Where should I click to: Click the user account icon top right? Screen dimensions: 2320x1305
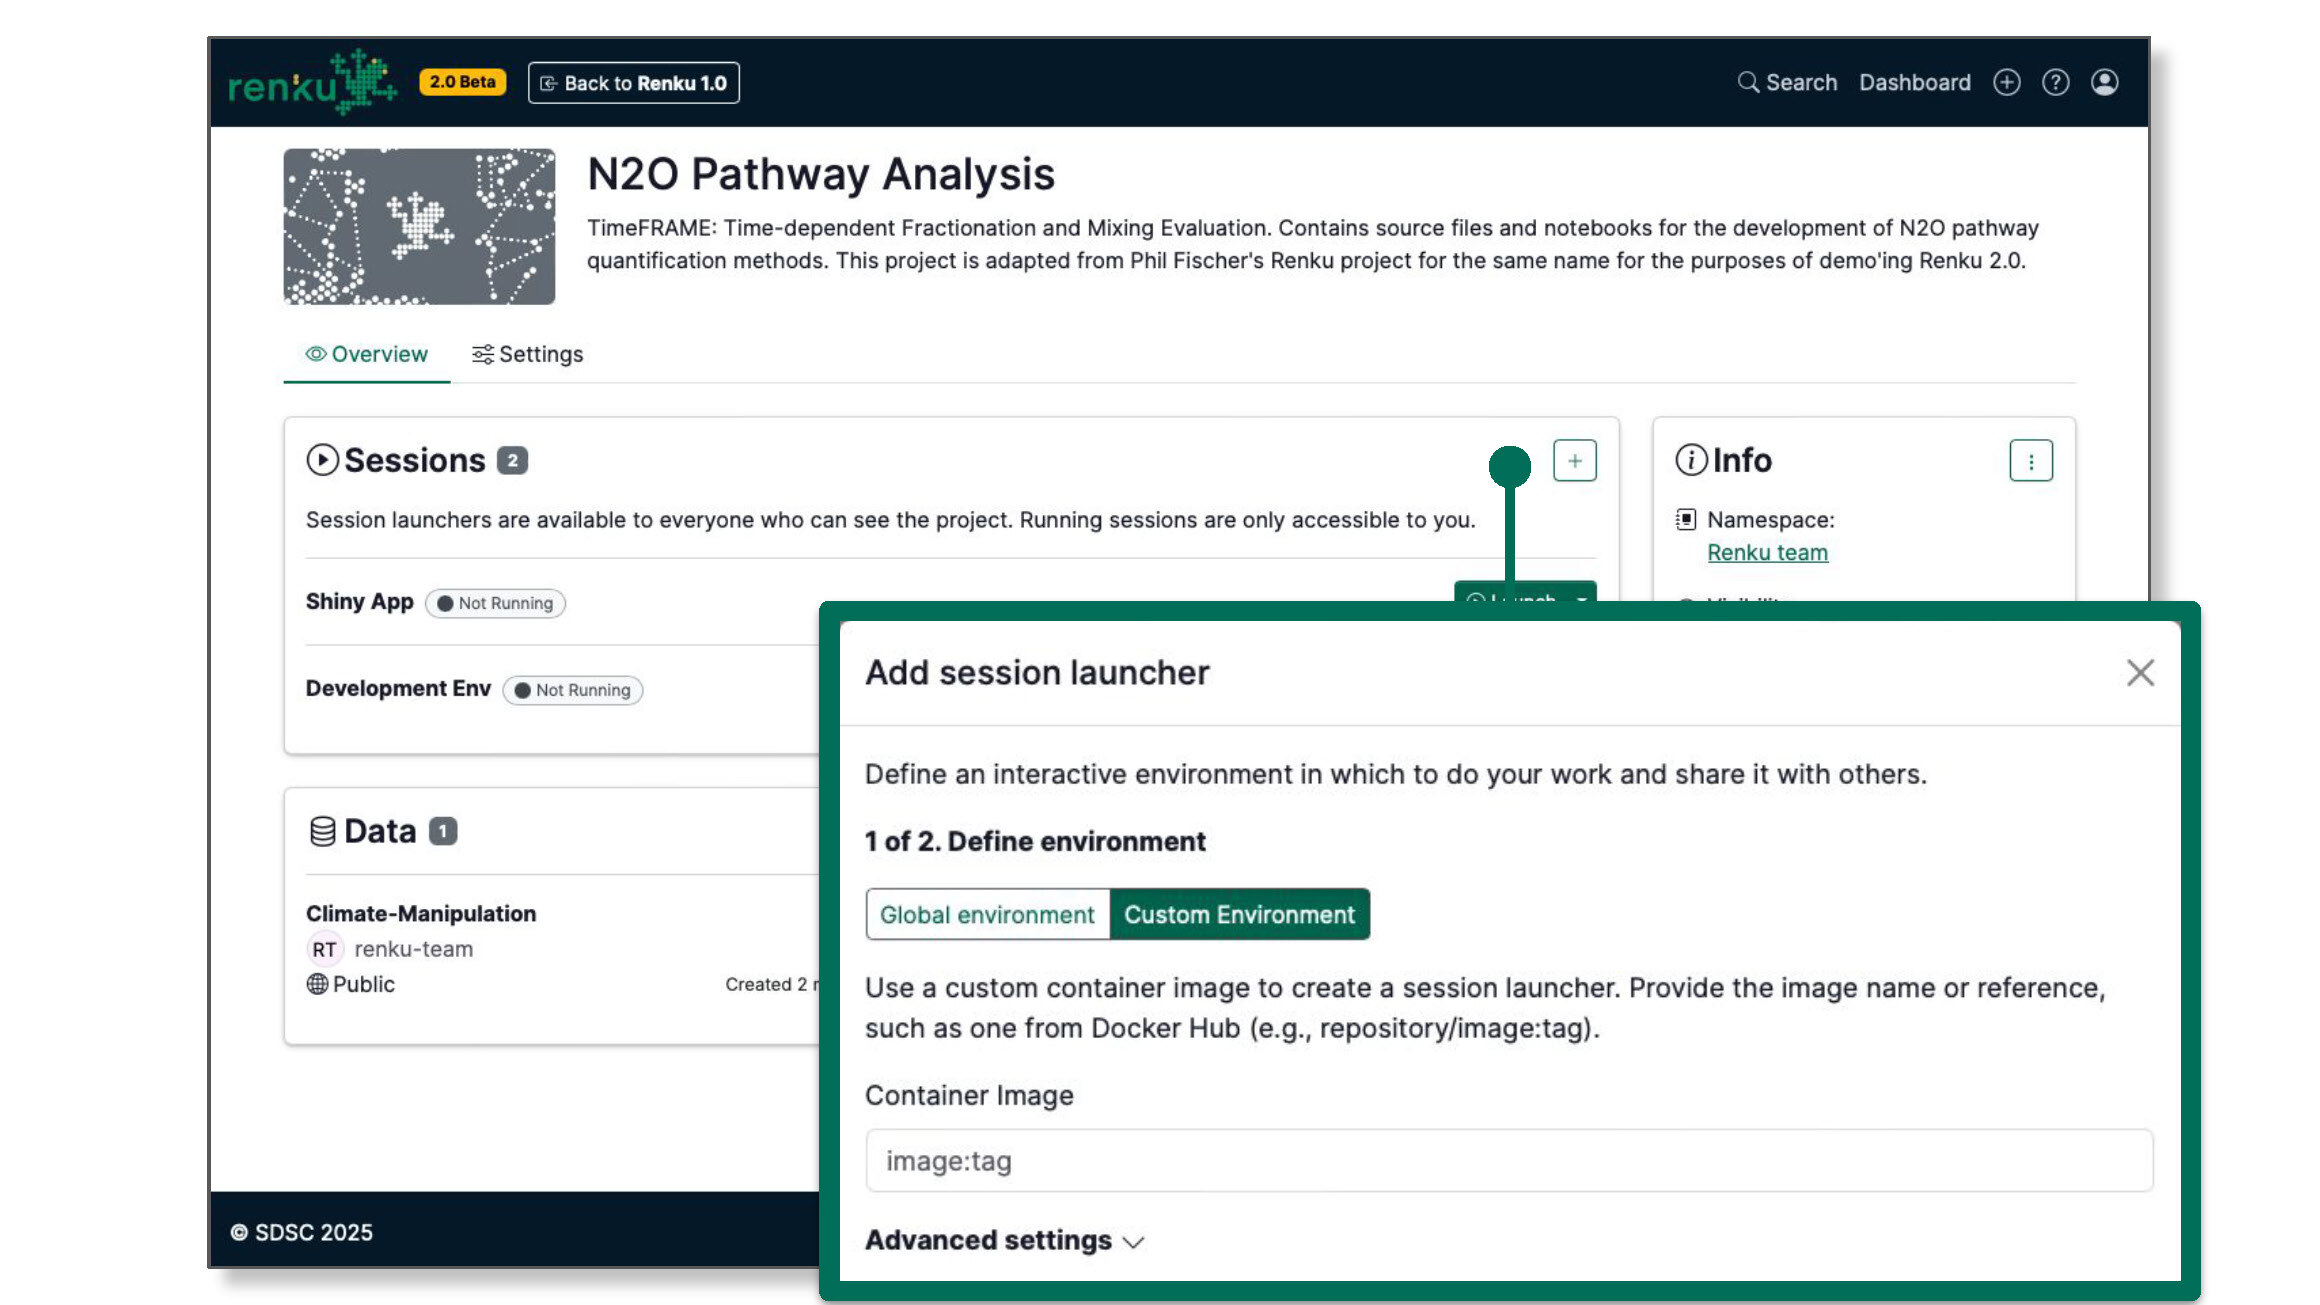(x=2105, y=81)
